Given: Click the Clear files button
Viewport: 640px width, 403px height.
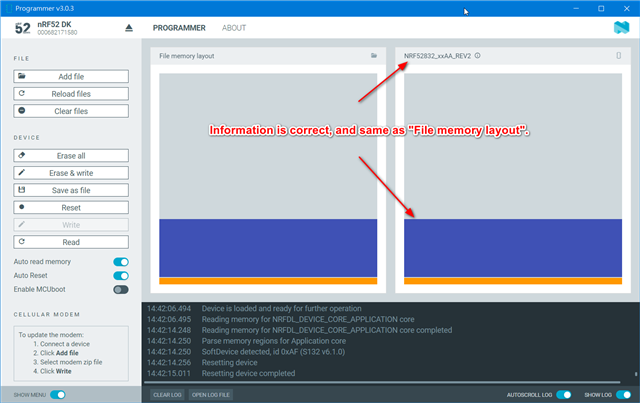Looking at the screenshot, I should (x=71, y=111).
